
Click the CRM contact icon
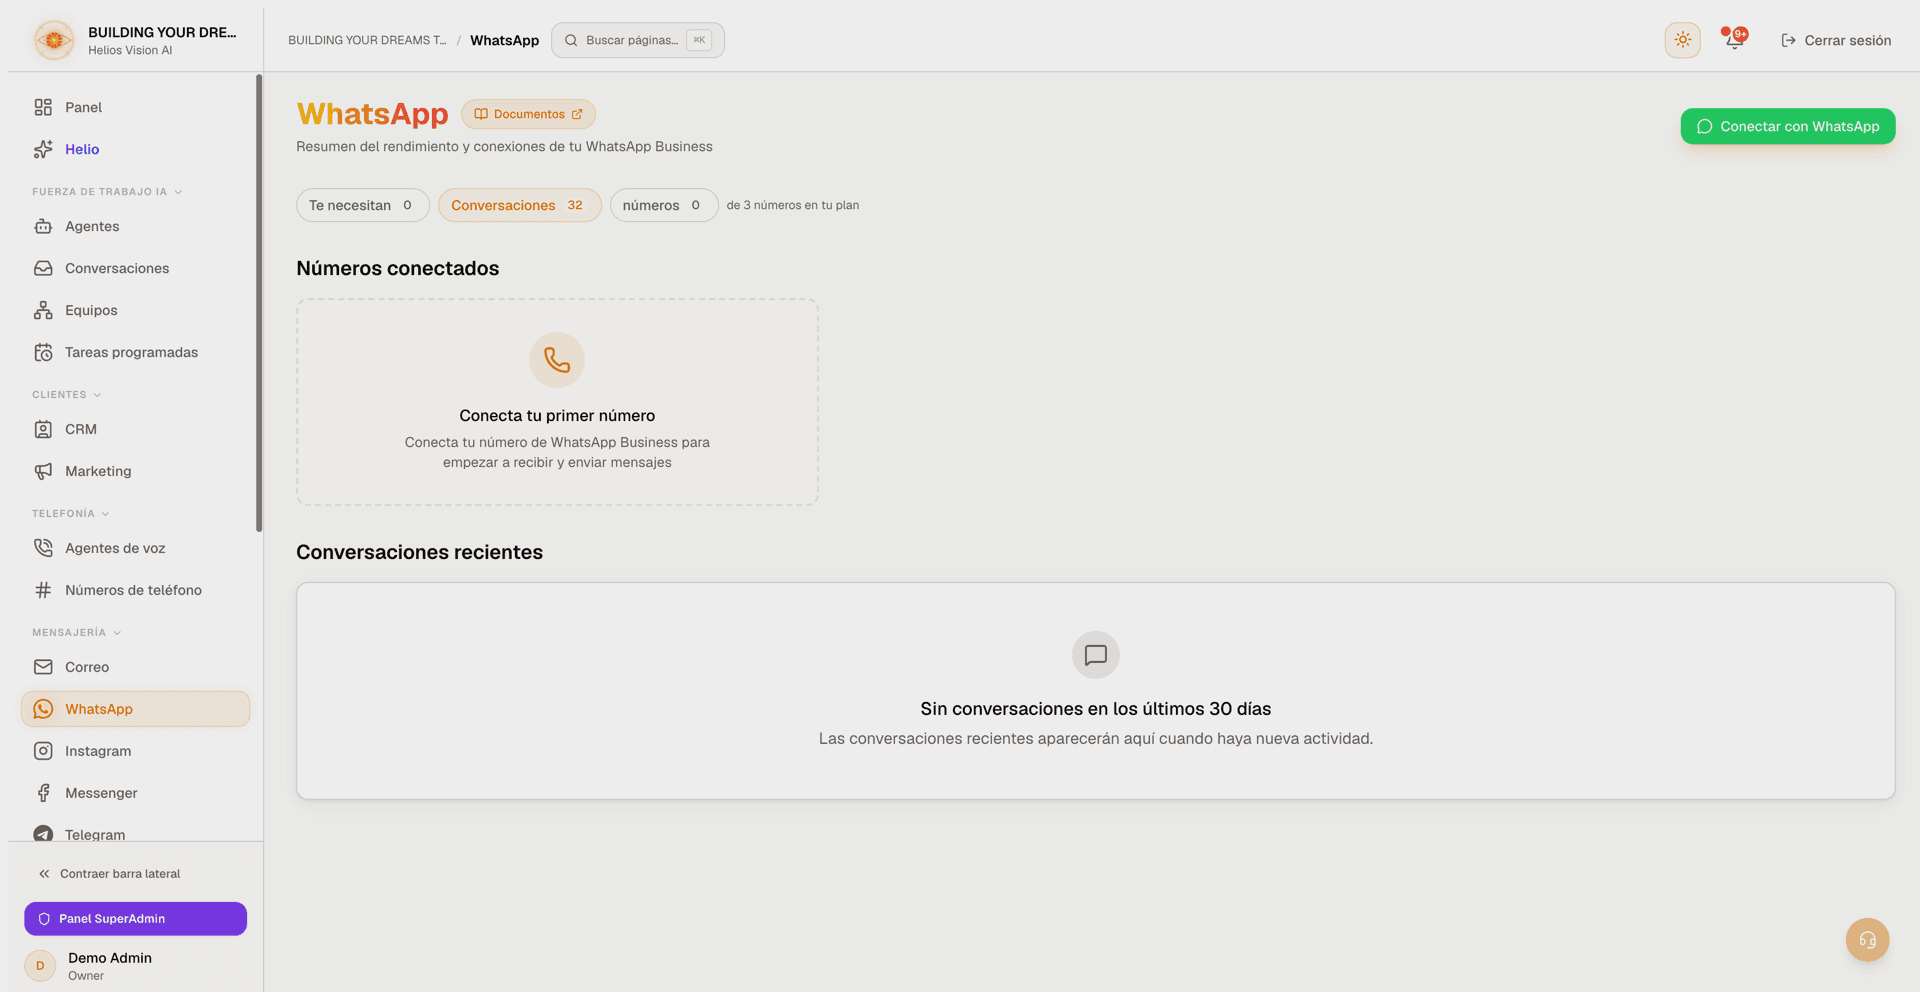coord(43,429)
